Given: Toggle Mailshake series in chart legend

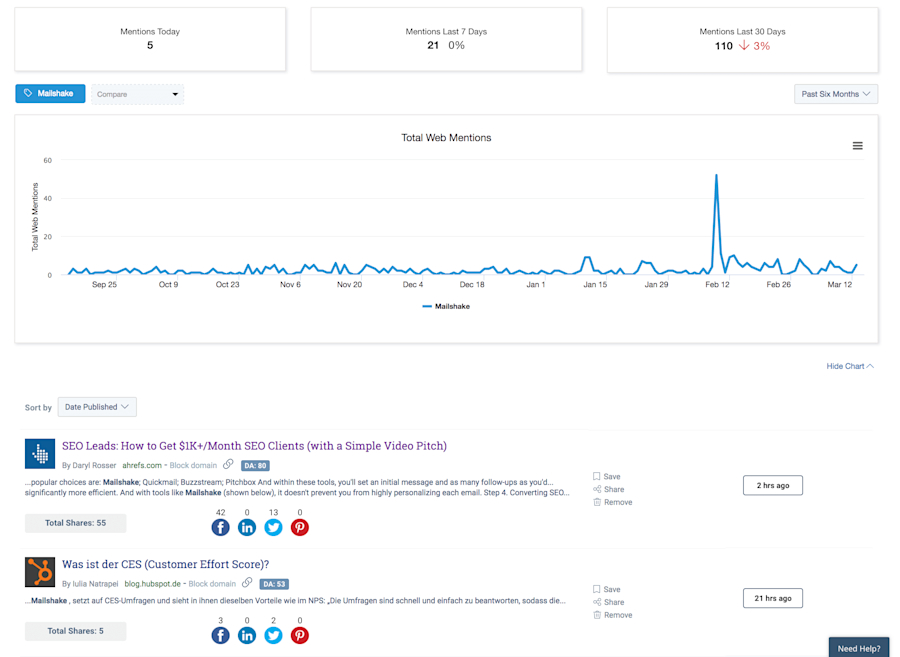Looking at the screenshot, I should point(446,306).
